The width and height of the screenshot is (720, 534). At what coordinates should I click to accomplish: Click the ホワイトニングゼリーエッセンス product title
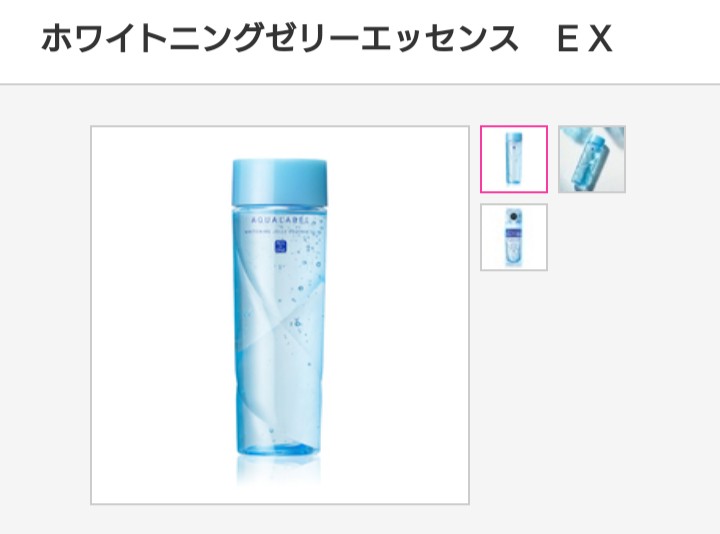point(280,38)
